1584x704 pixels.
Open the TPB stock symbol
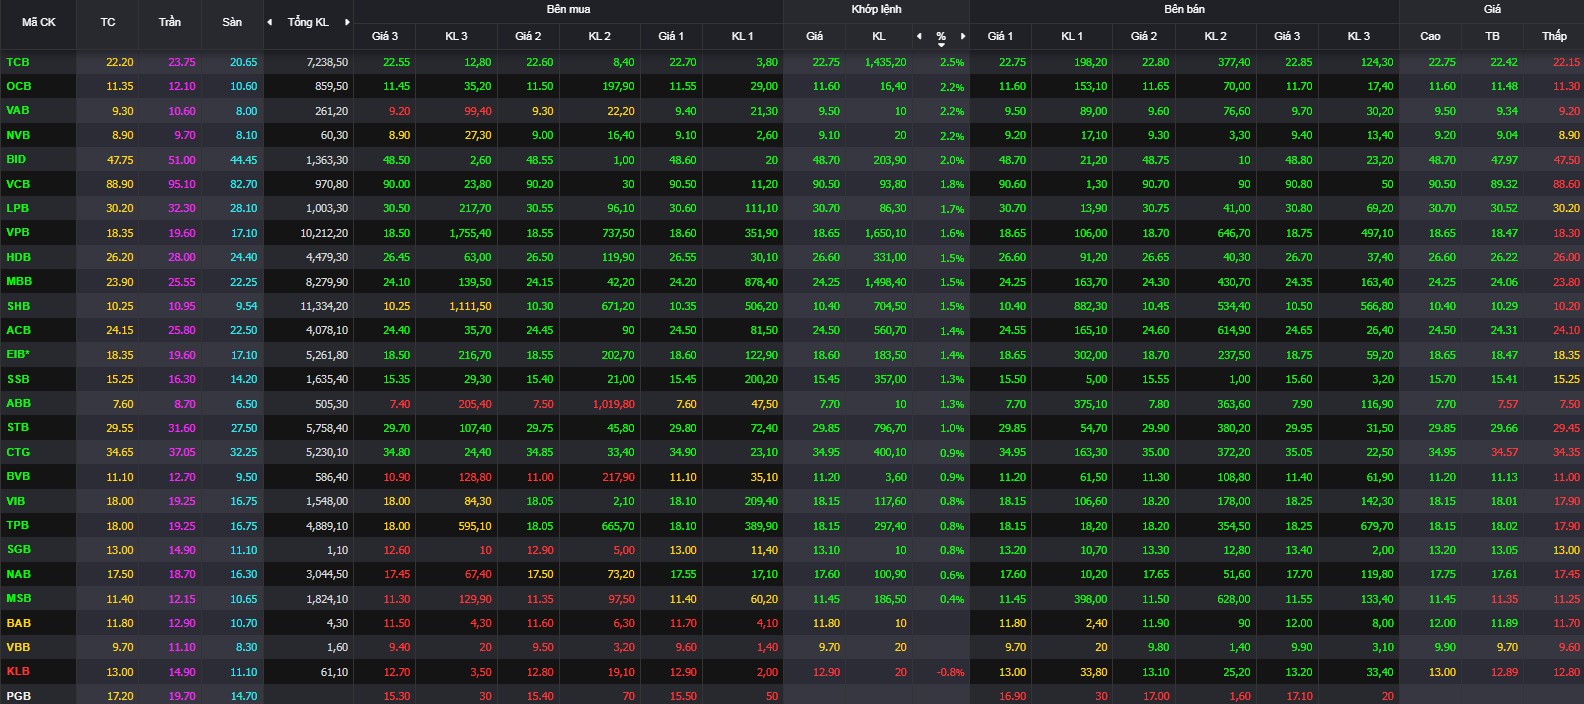[18, 525]
